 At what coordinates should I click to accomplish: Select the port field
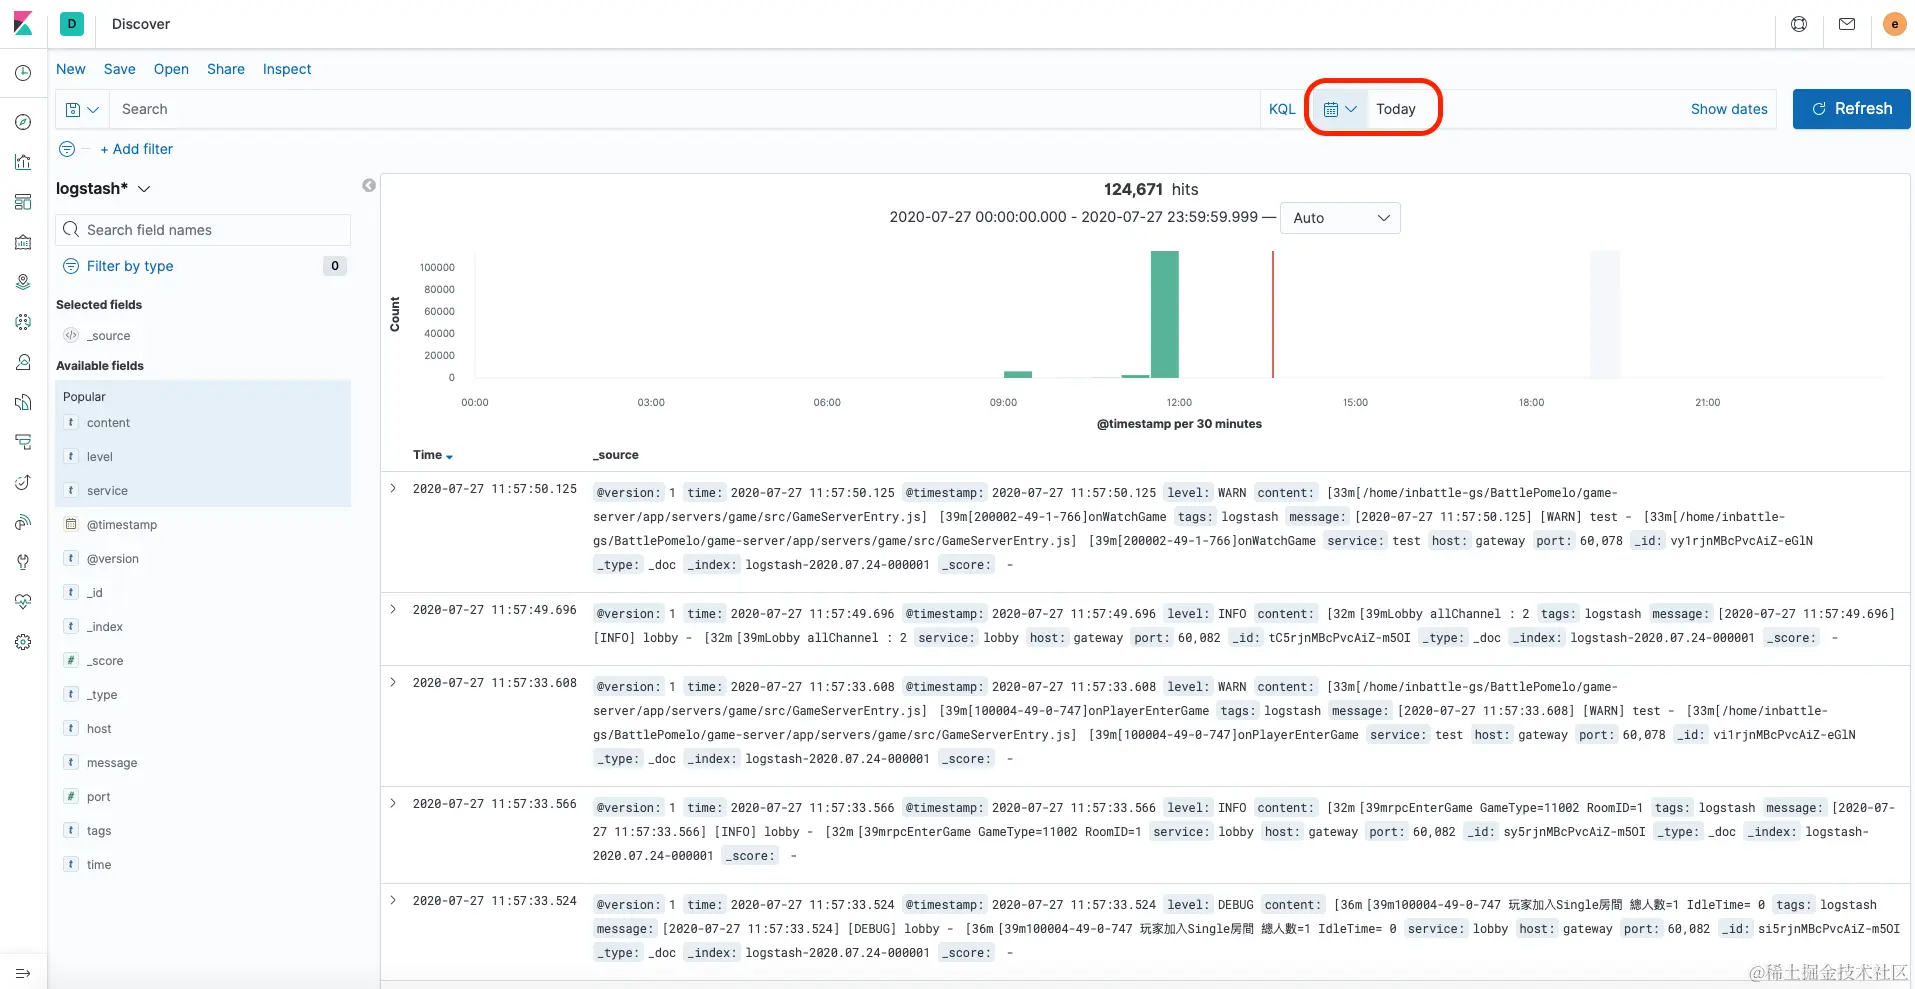pos(99,797)
